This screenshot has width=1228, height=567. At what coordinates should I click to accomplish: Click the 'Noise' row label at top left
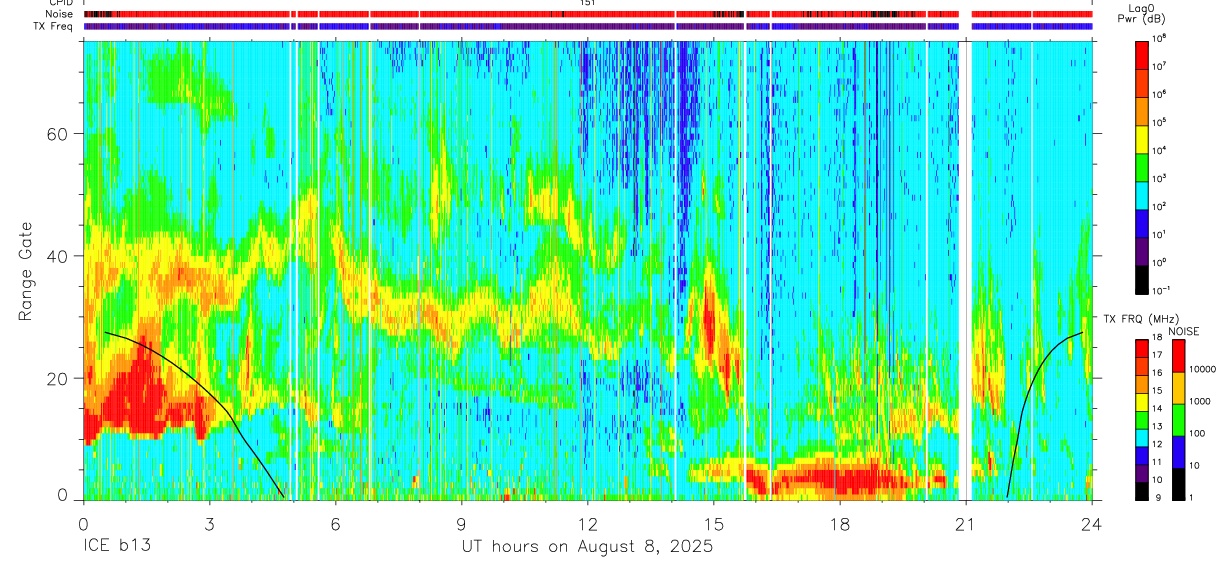60,15
